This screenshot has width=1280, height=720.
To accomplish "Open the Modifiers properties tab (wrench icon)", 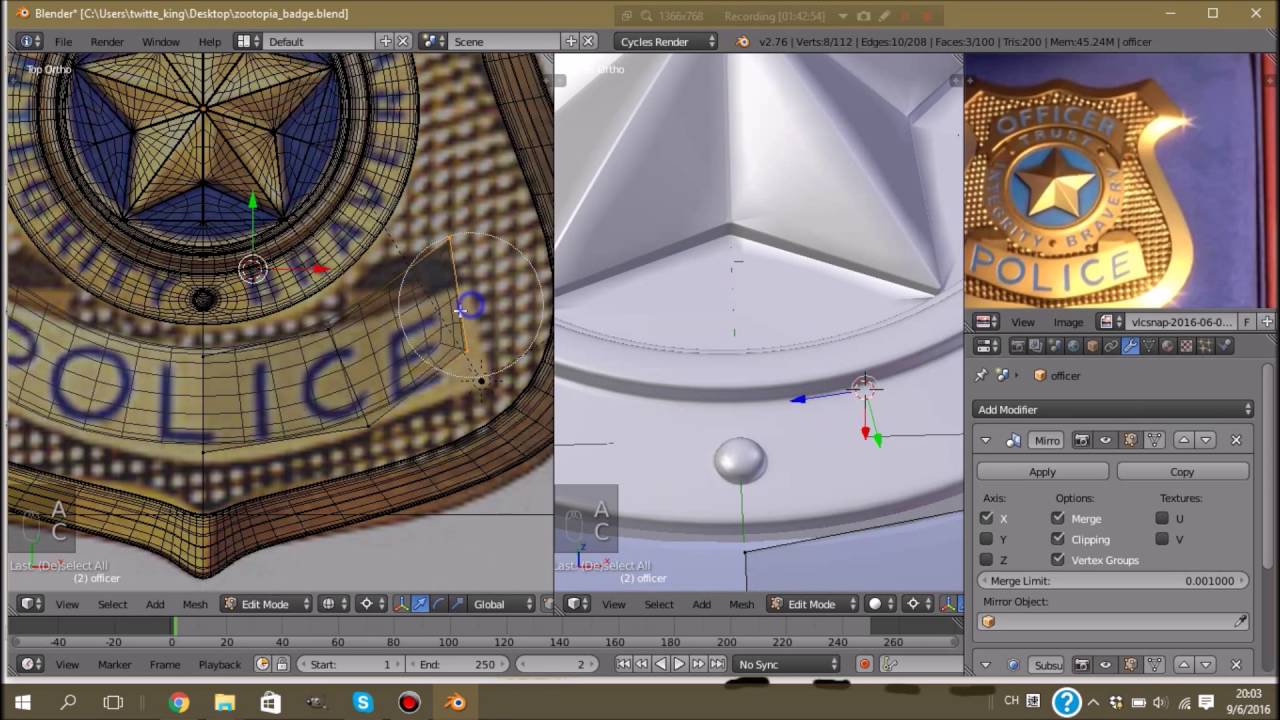I will click(1130, 346).
